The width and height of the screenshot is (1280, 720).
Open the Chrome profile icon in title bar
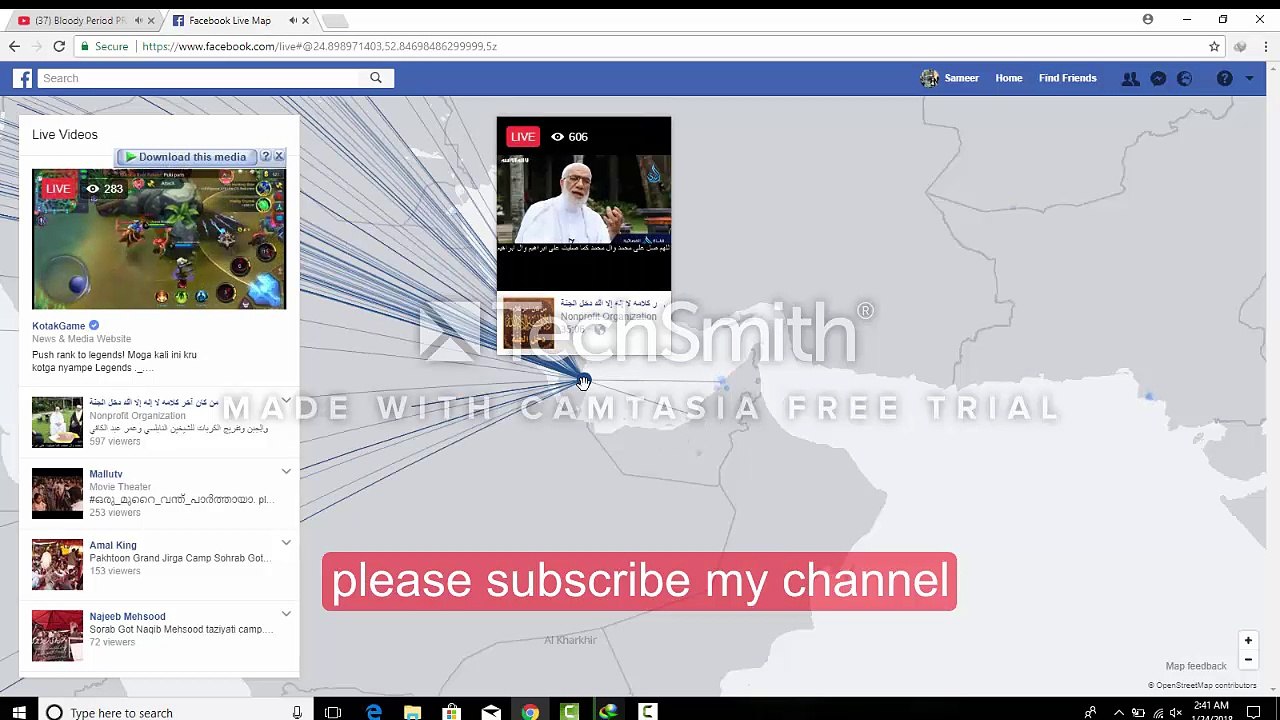(1148, 19)
